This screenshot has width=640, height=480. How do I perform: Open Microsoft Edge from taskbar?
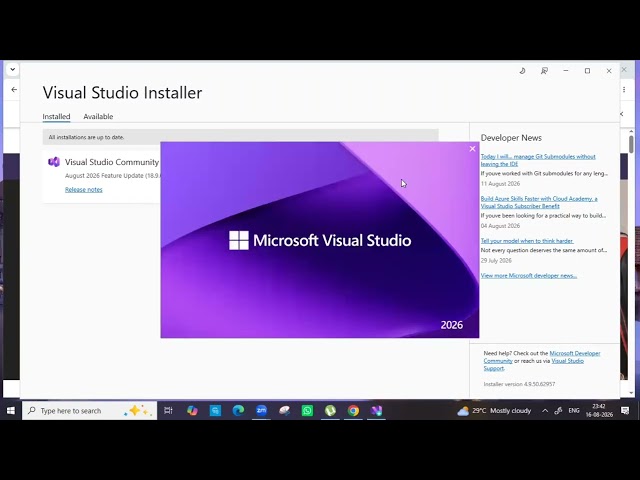click(x=238, y=411)
